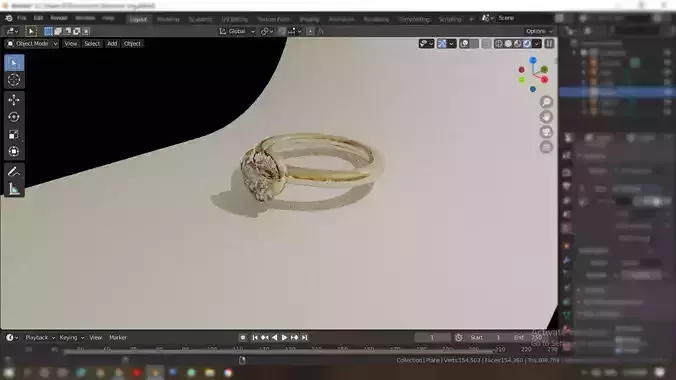Toggle viewport gizmos display
The image size is (676, 380).
point(442,44)
